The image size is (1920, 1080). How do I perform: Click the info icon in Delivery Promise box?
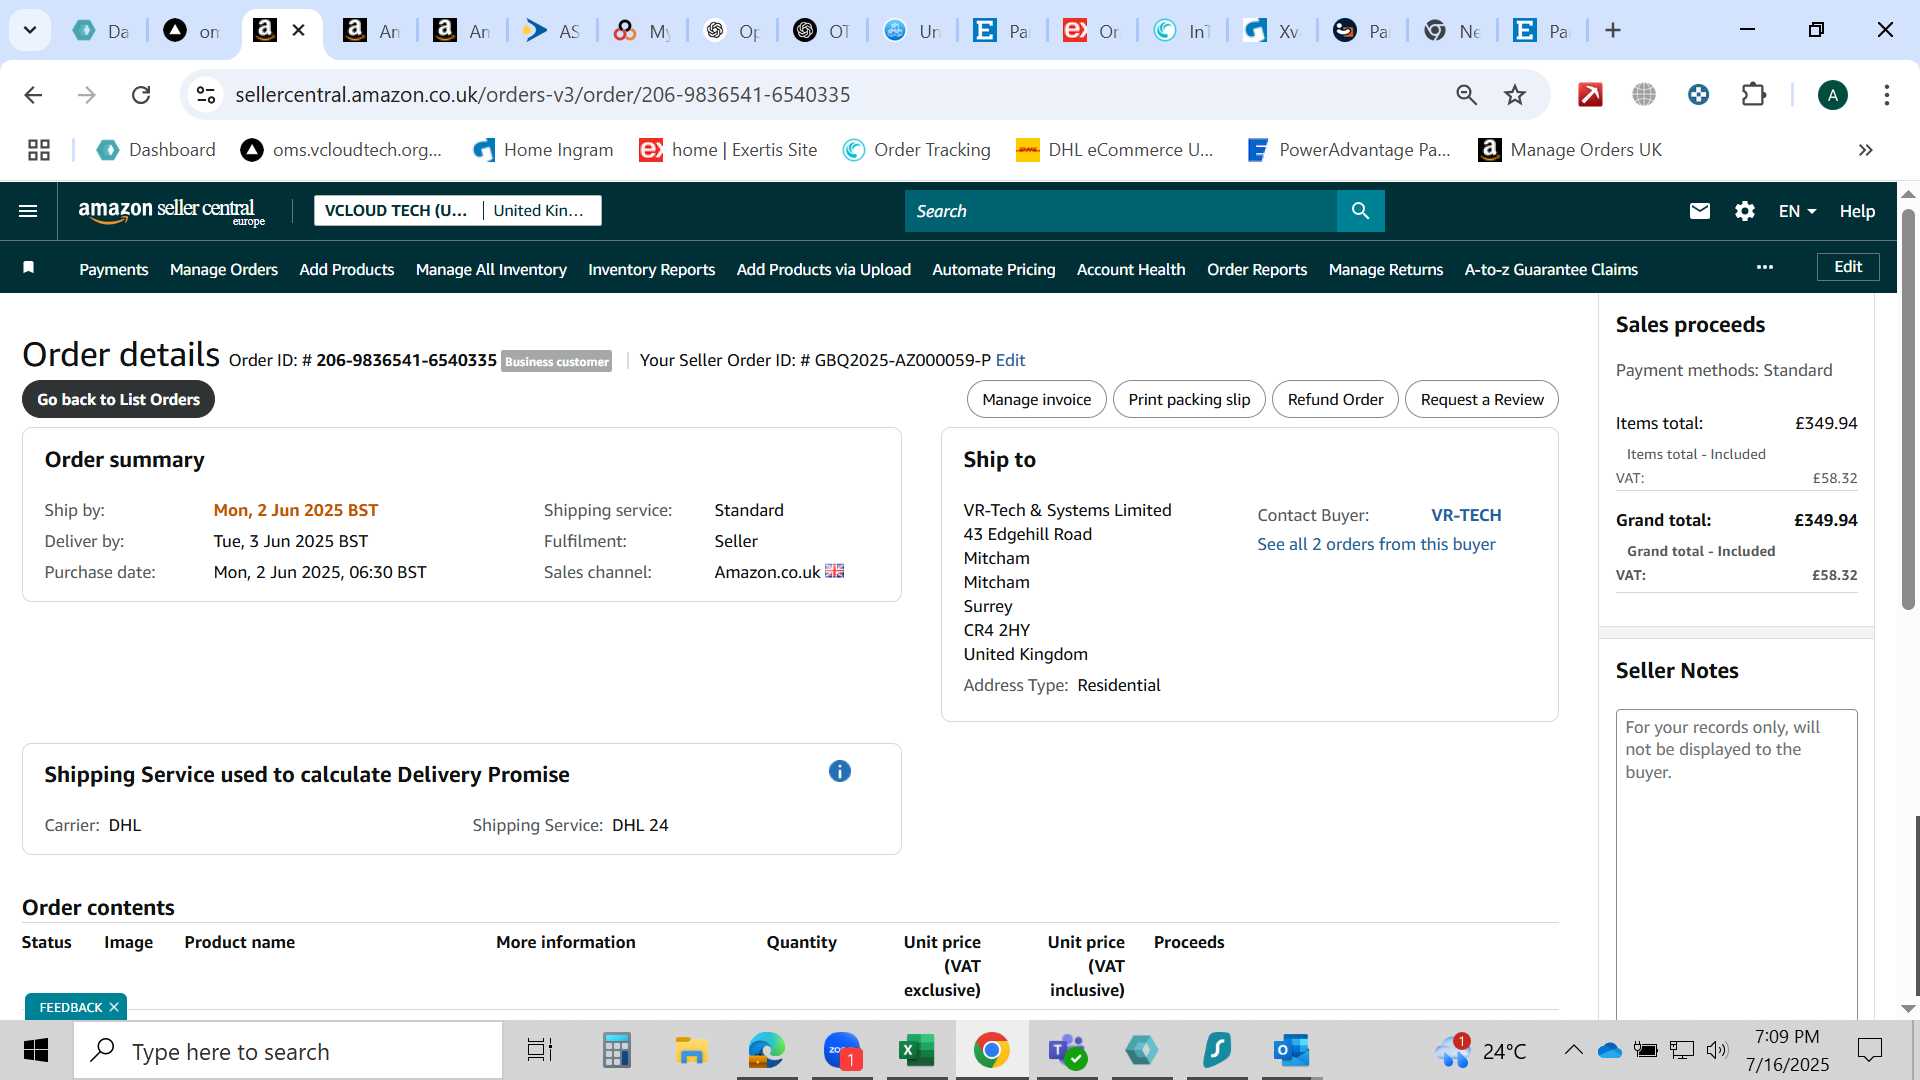pyautogui.click(x=839, y=771)
